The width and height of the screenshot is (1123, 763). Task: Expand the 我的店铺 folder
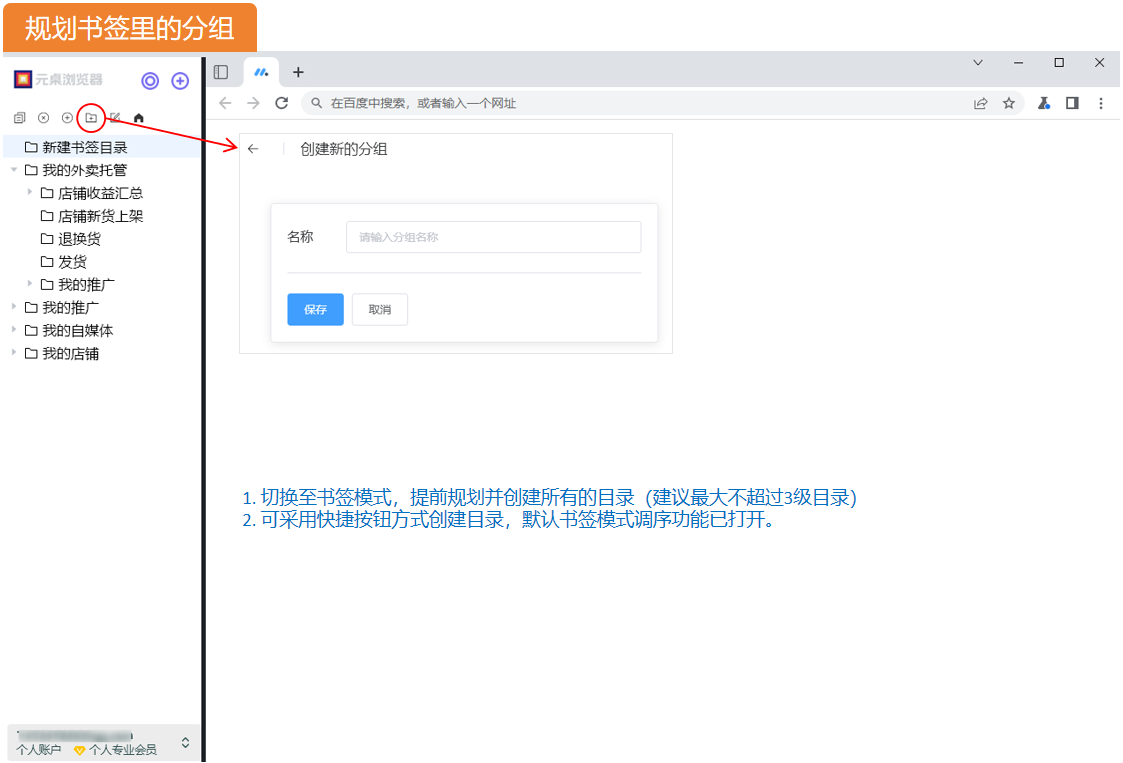14,352
